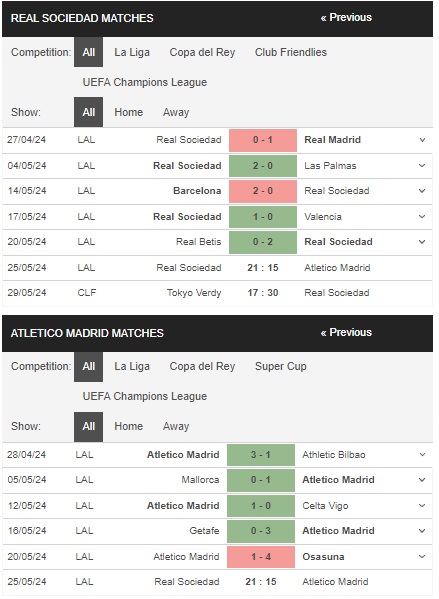This screenshot has width=439, height=599.
Task: Show only Away matches for Atletico Madrid
Action: click(176, 426)
